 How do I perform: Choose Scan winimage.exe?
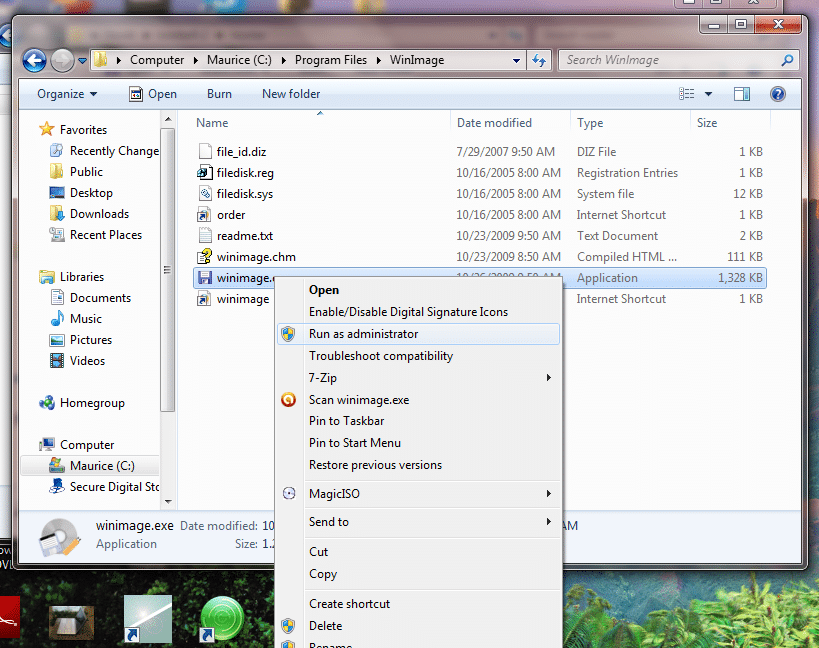[418, 400]
